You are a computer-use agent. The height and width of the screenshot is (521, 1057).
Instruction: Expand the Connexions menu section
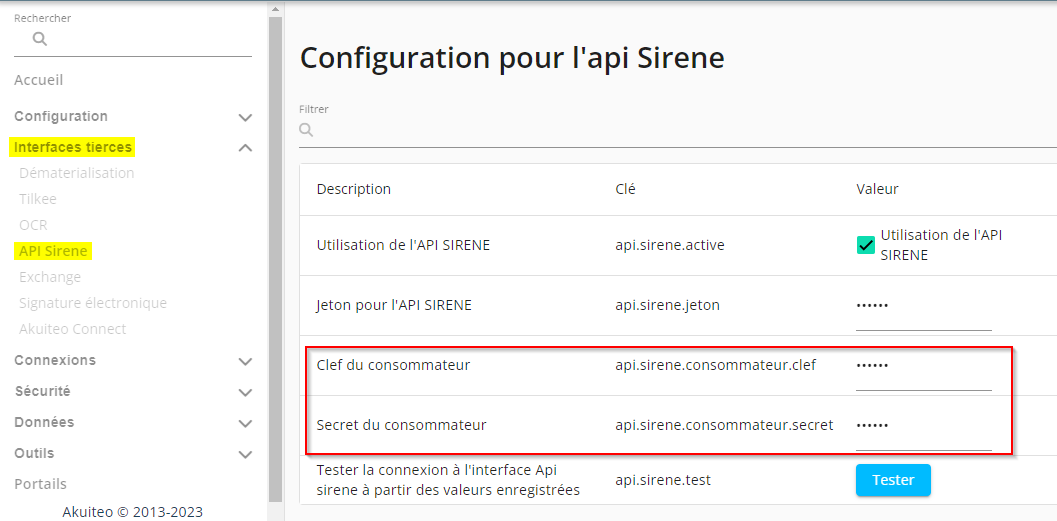[x=245, y=361]
